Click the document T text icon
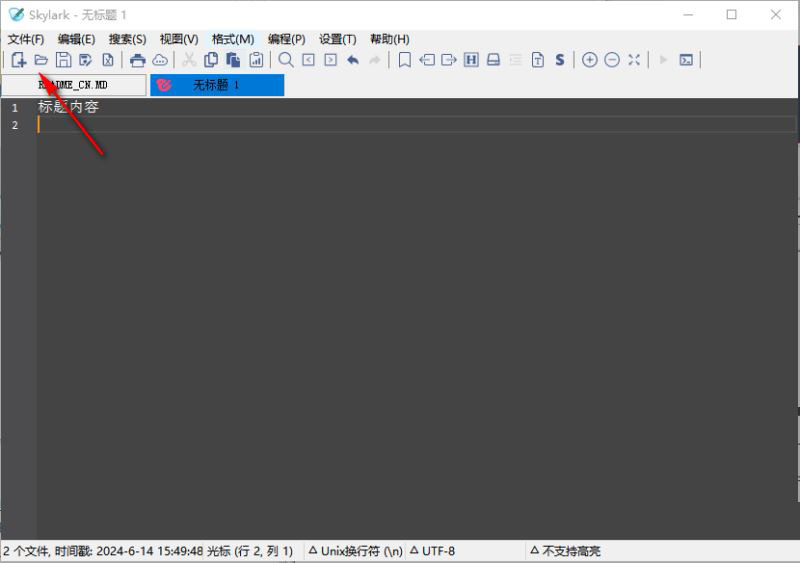 538,60
